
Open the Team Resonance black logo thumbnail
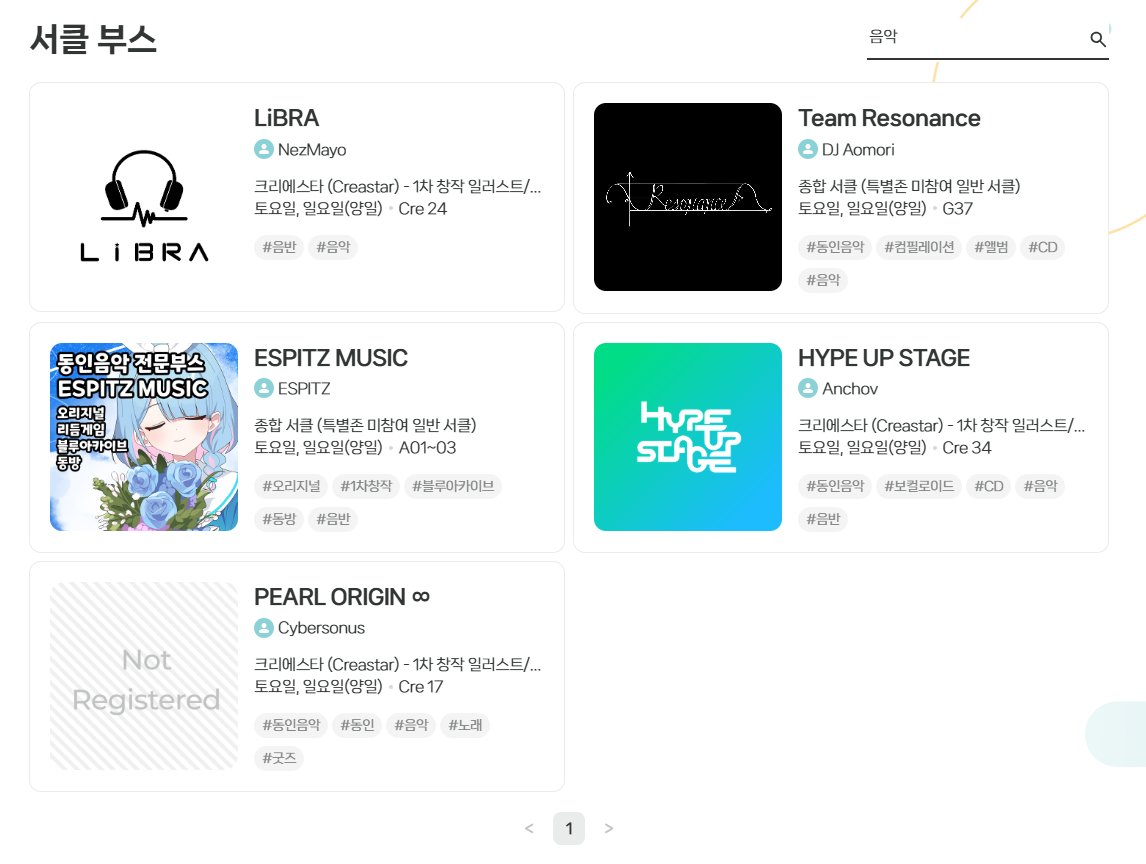pos(688,197)
